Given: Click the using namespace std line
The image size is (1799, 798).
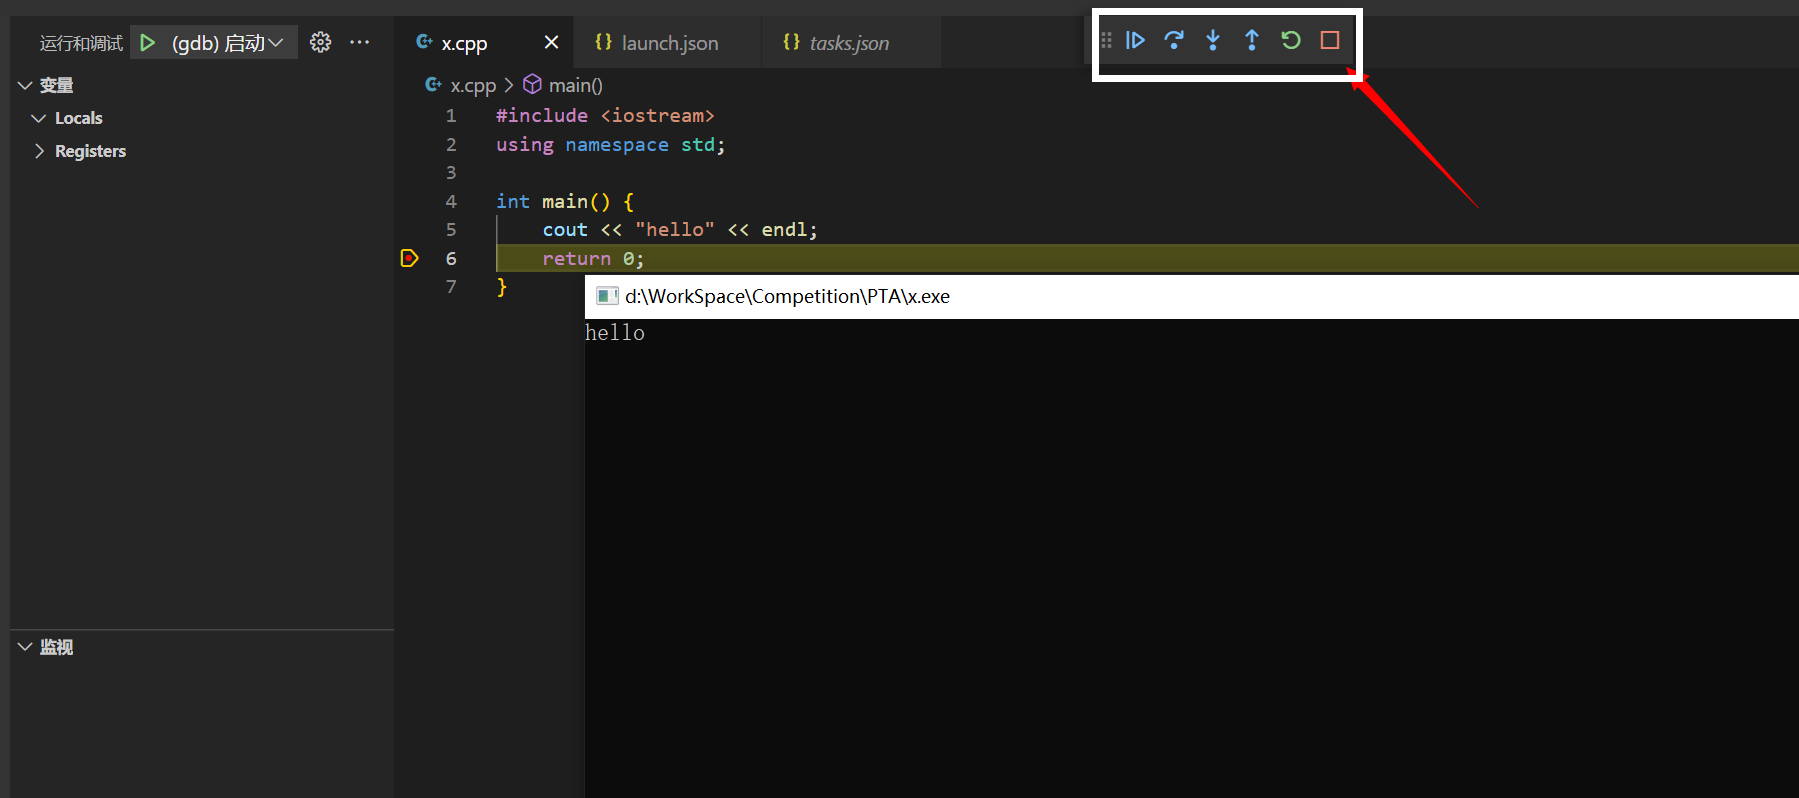Looking at the screenshot, I should [x=610, y=145].
